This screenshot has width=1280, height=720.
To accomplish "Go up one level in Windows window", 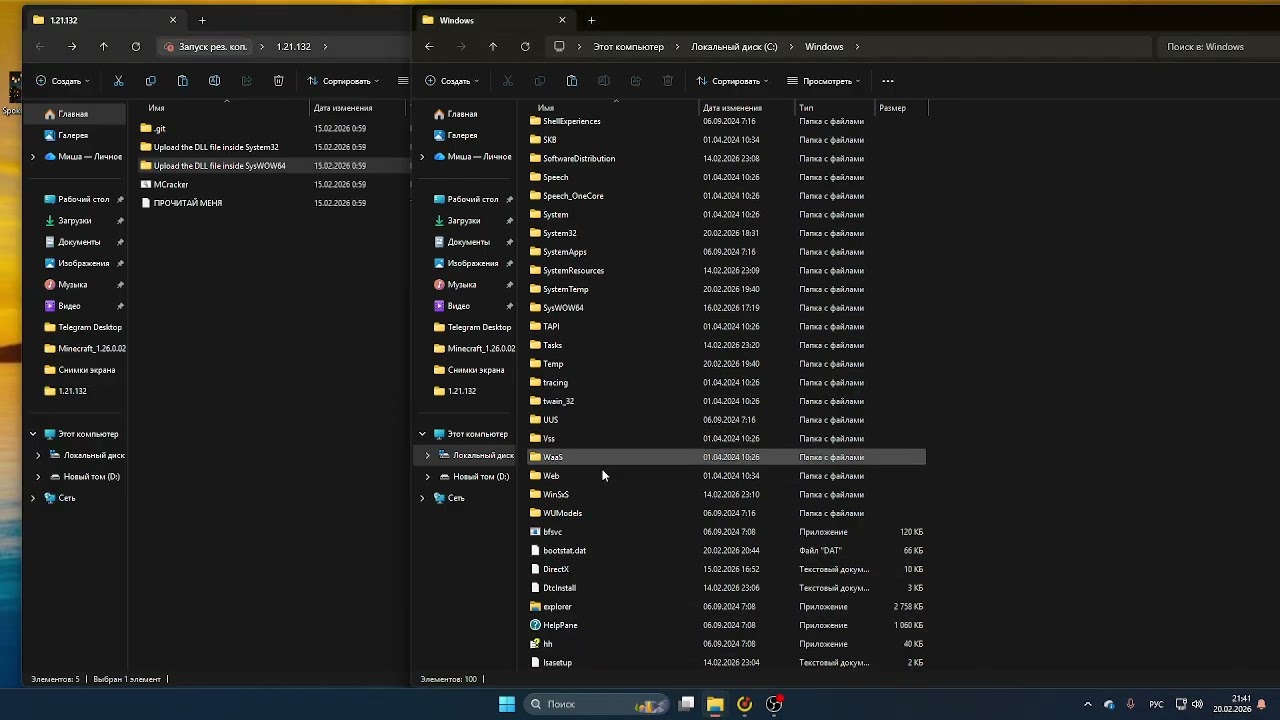I will pyautogui.click(x=493, y=46).
